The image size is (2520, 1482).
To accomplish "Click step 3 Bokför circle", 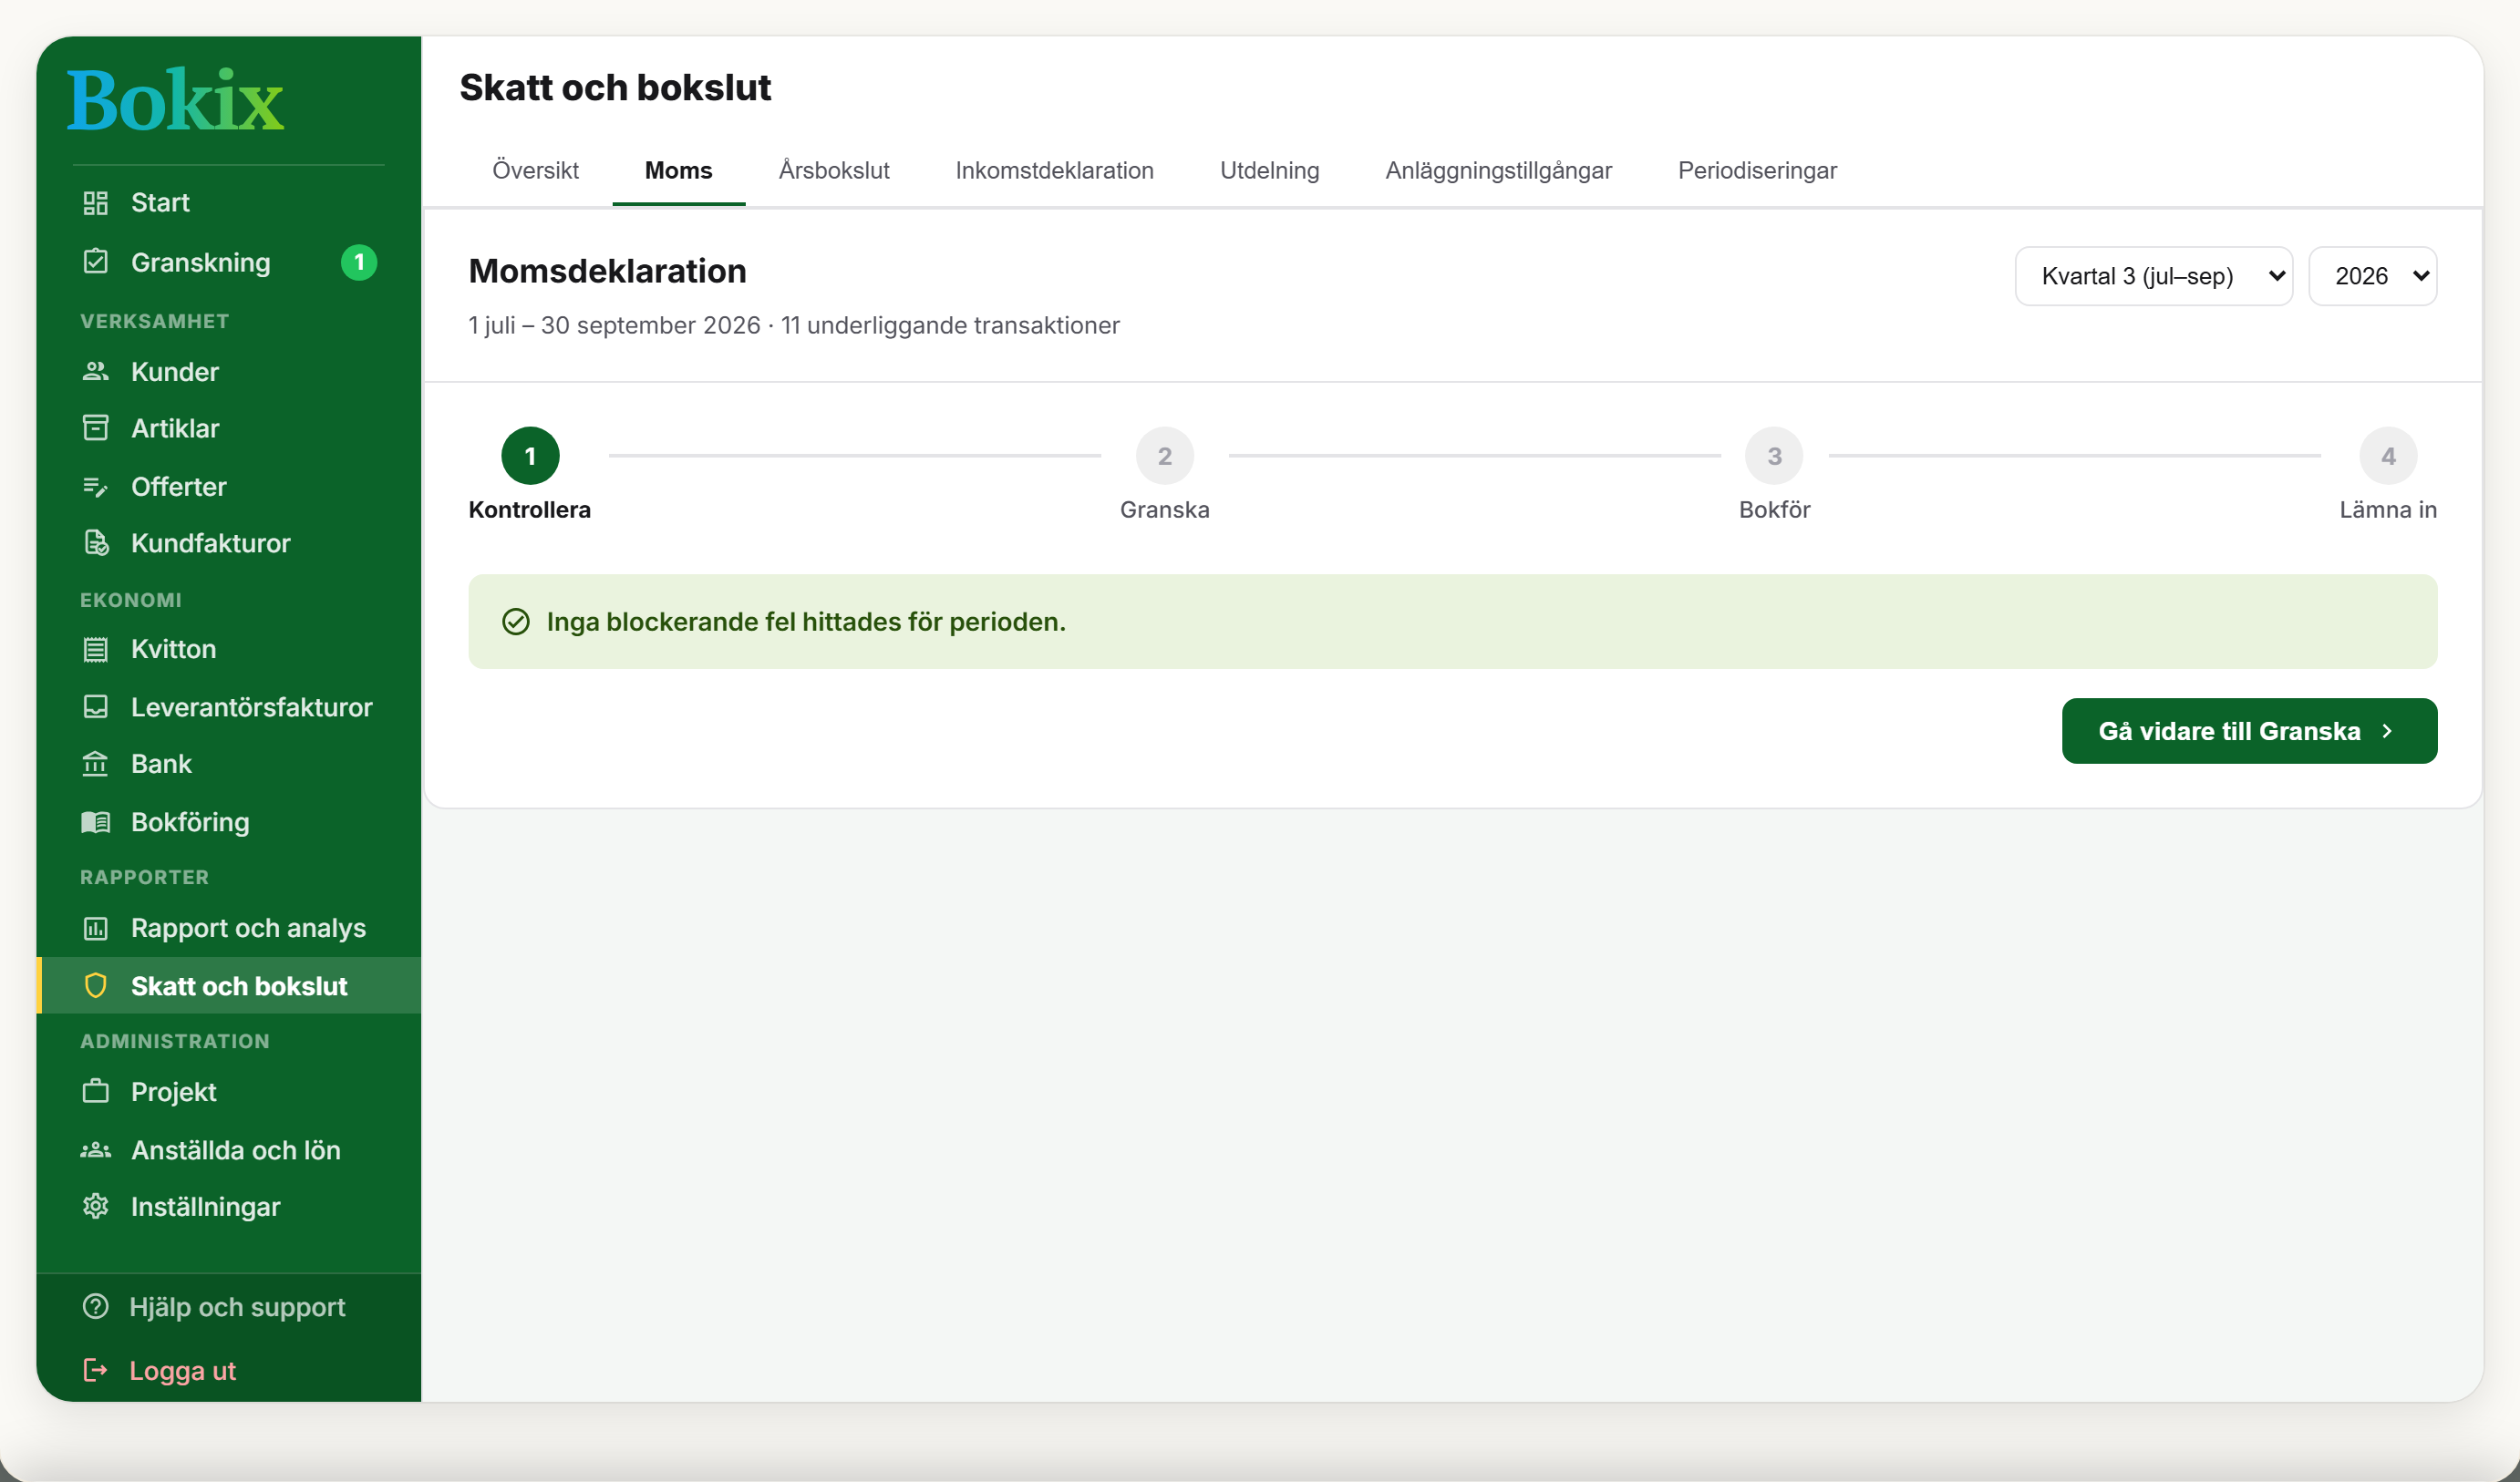I will pyautogui.click(x=1774, y=456).
